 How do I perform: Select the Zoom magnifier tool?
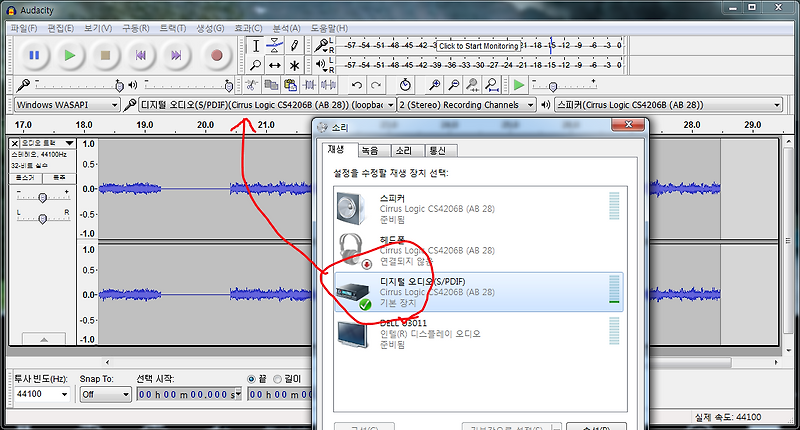pyautogui.click(x=256, y=65)
